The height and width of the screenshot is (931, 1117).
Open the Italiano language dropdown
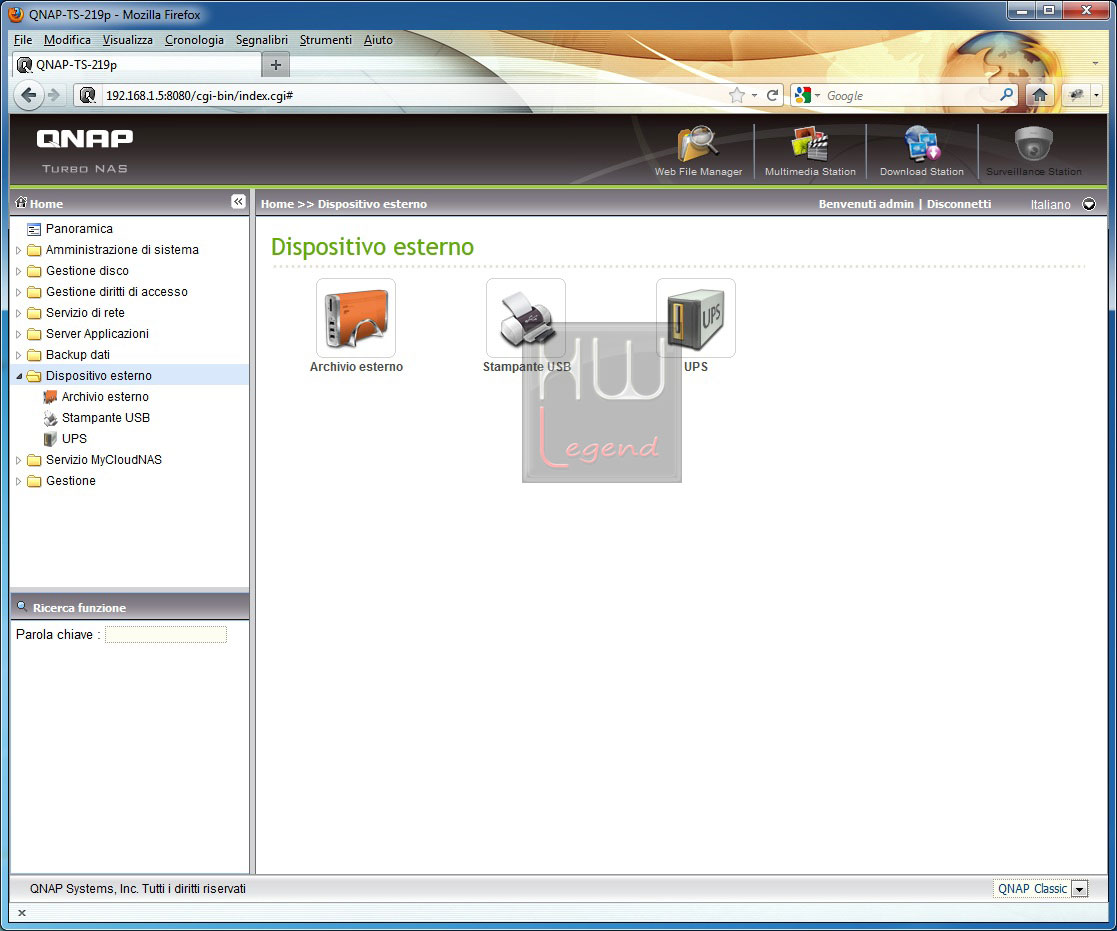pyautogui.click(x=1089, y=204)
